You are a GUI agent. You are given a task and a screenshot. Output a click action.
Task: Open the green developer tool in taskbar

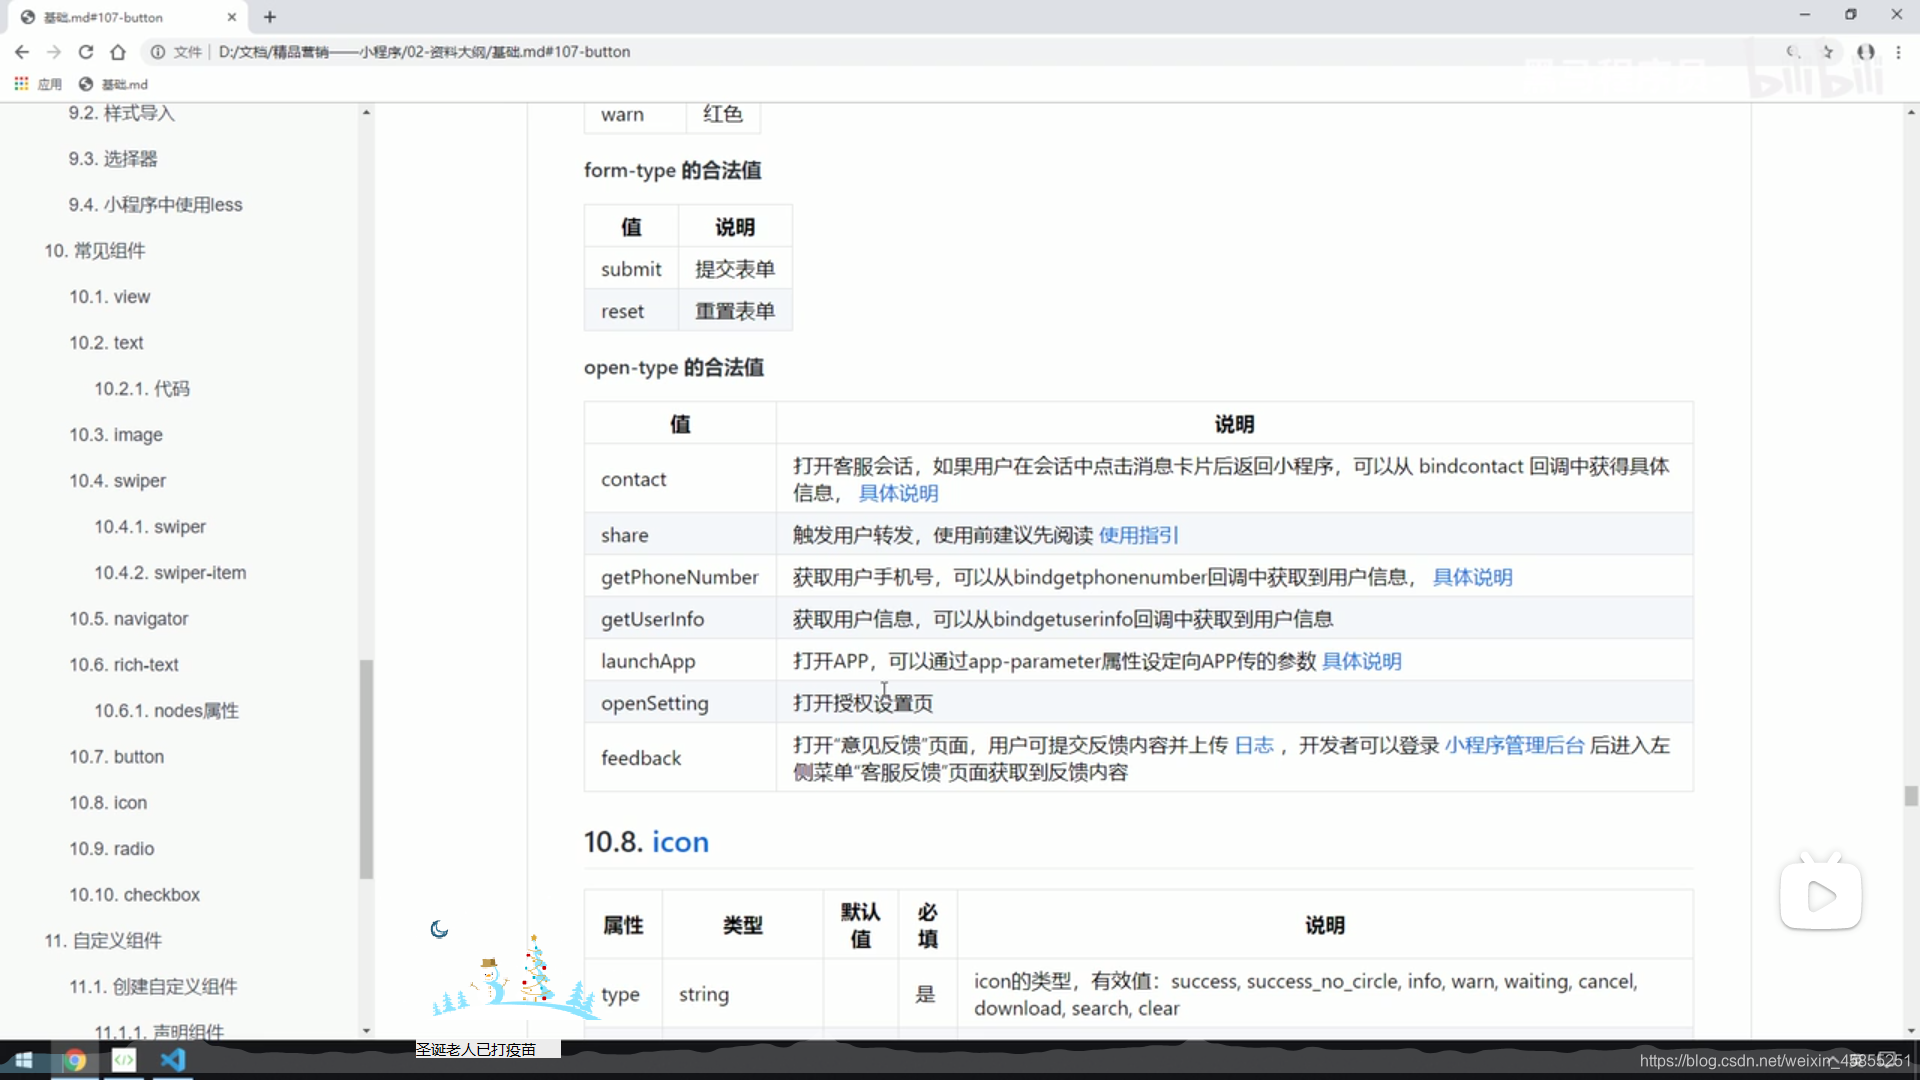124,1060
